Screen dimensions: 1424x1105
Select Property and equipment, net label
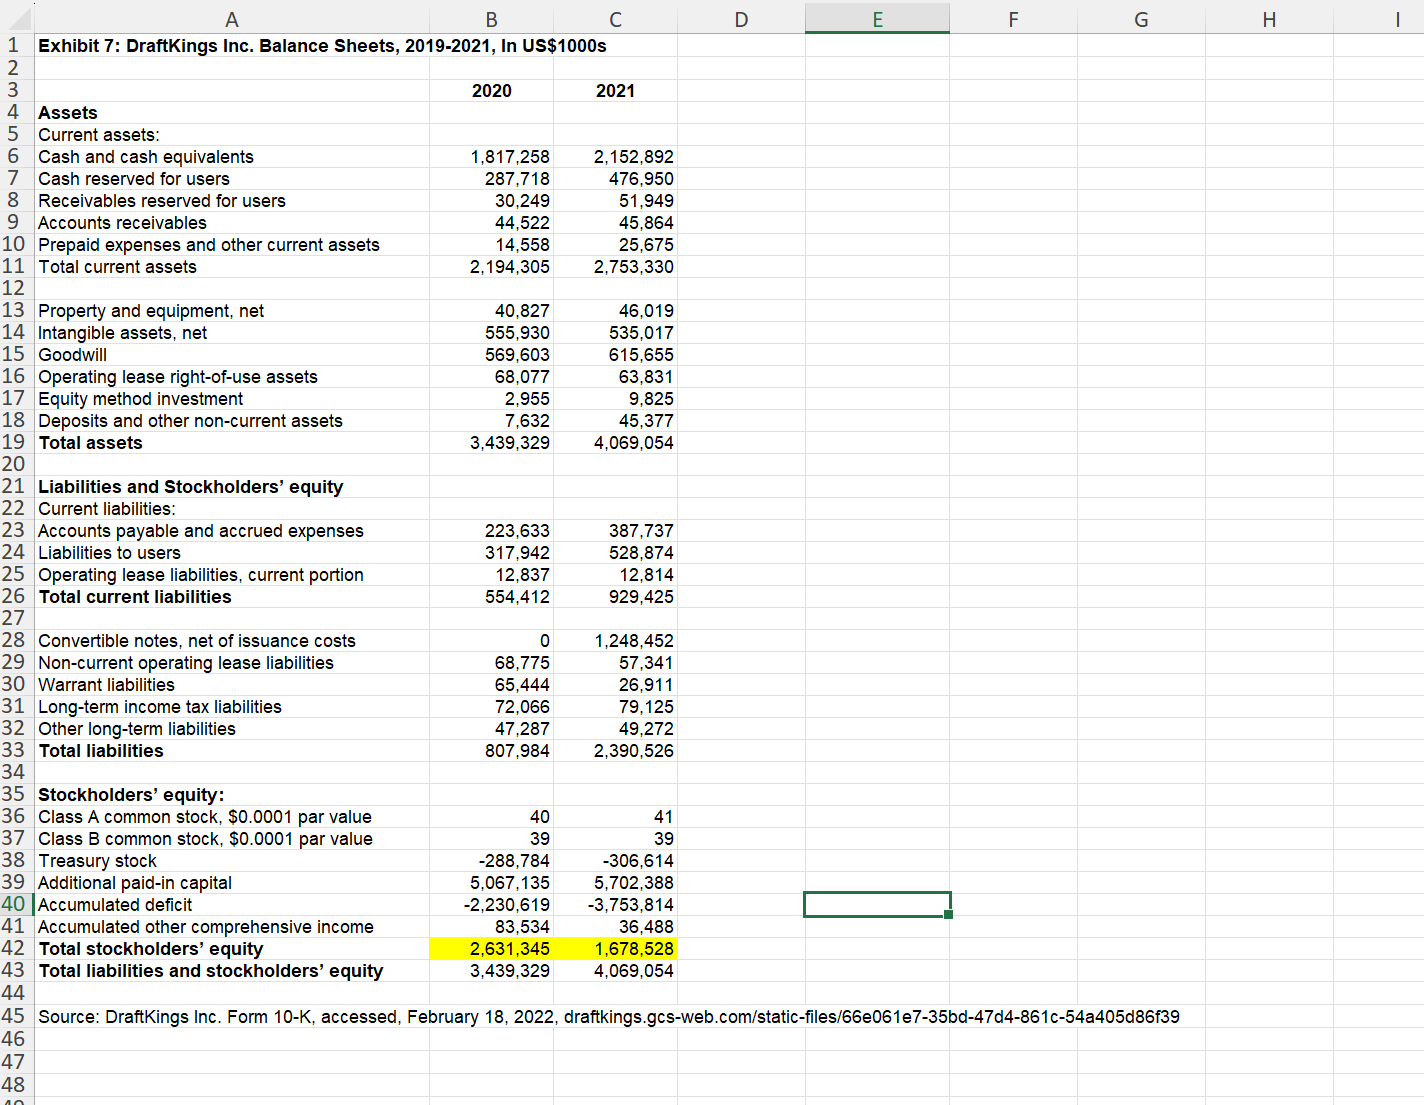point(151,311)
